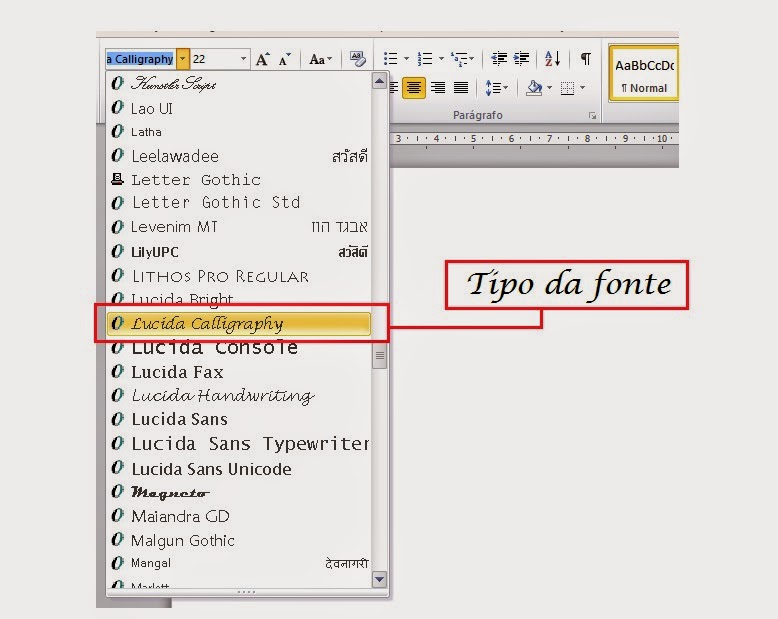This screenshot has width=778, height=619.
Task: Click the font list scrollbar thumb
Action: pos(380,355)
